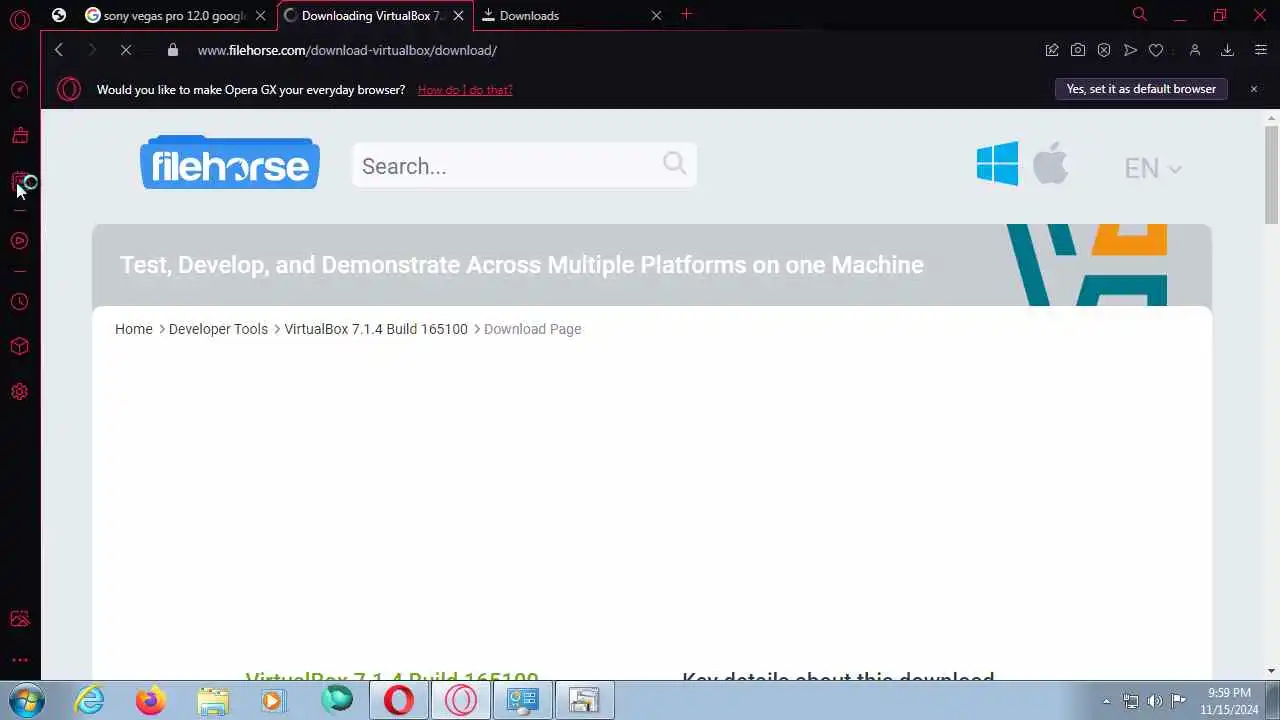Open the ad blocker shield icon
The image size is (1280, 720).
(x=1104, y=50)
